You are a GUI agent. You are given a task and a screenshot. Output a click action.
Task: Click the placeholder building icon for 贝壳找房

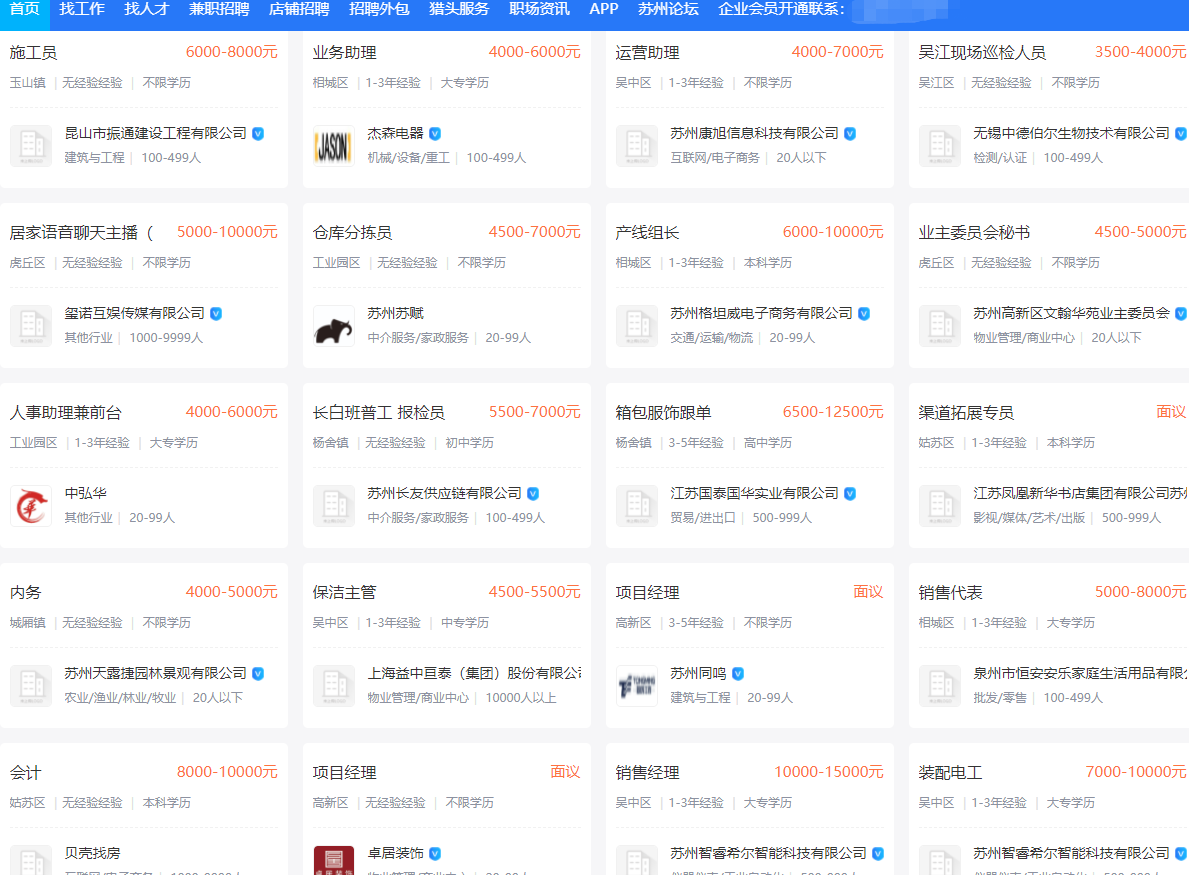tap(31, 859)
